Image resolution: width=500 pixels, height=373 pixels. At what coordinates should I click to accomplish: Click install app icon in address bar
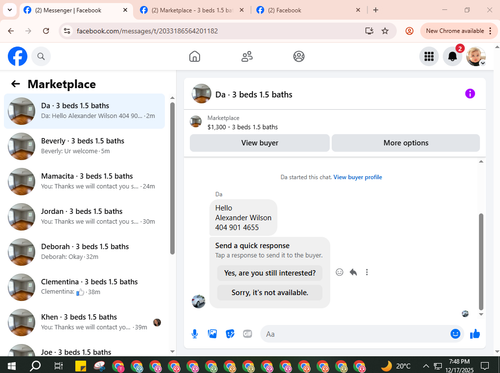pyautogui.click(x=369, y=31)
